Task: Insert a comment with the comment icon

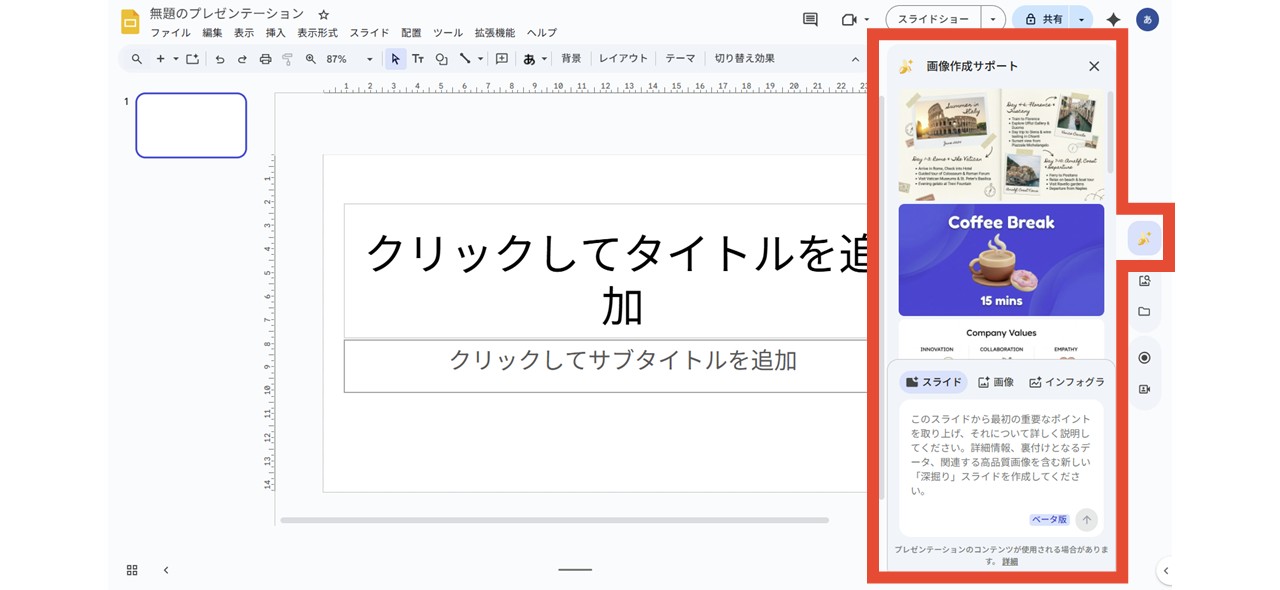Action: [501, 58]
